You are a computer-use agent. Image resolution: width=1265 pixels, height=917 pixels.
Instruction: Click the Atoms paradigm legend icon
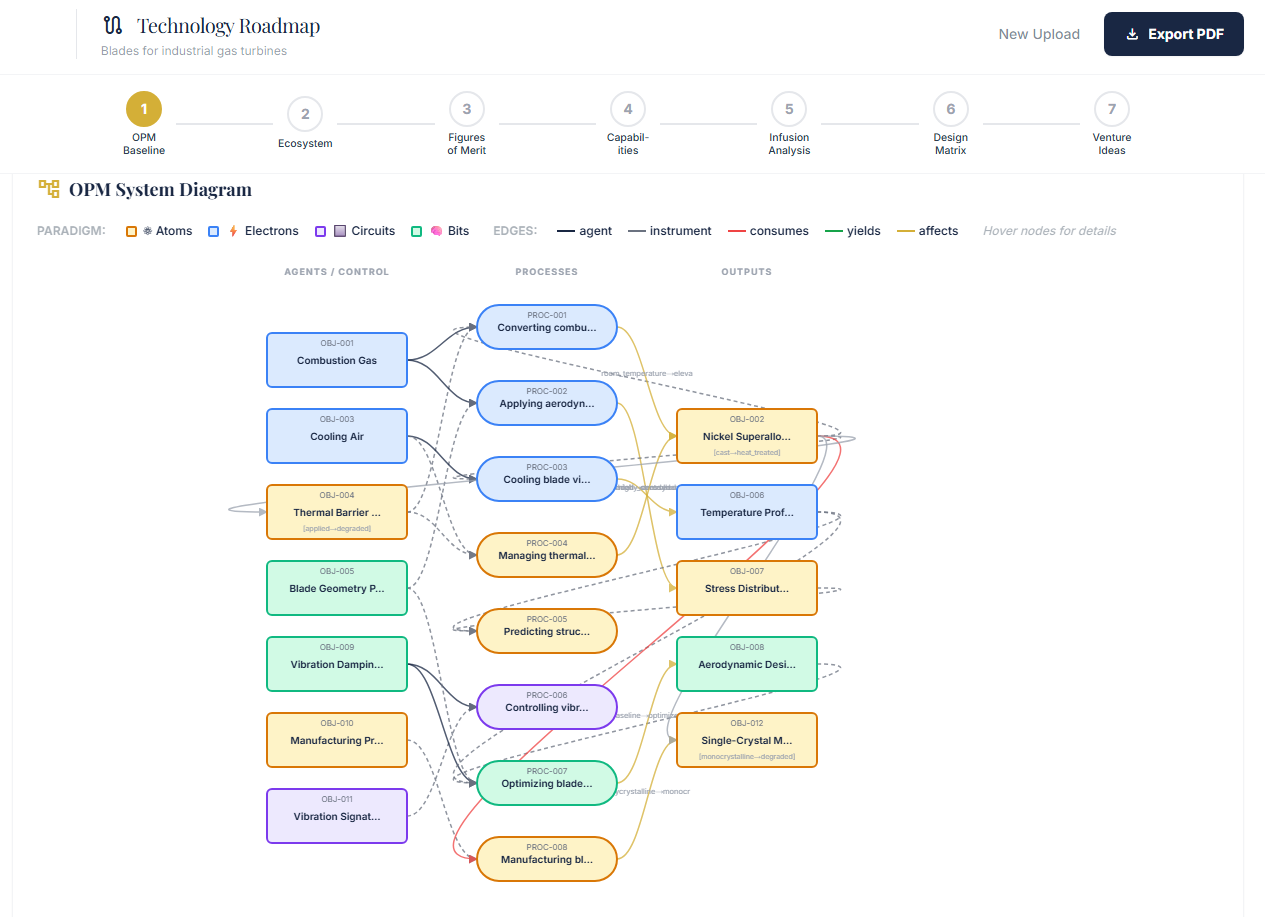[148, 231]
